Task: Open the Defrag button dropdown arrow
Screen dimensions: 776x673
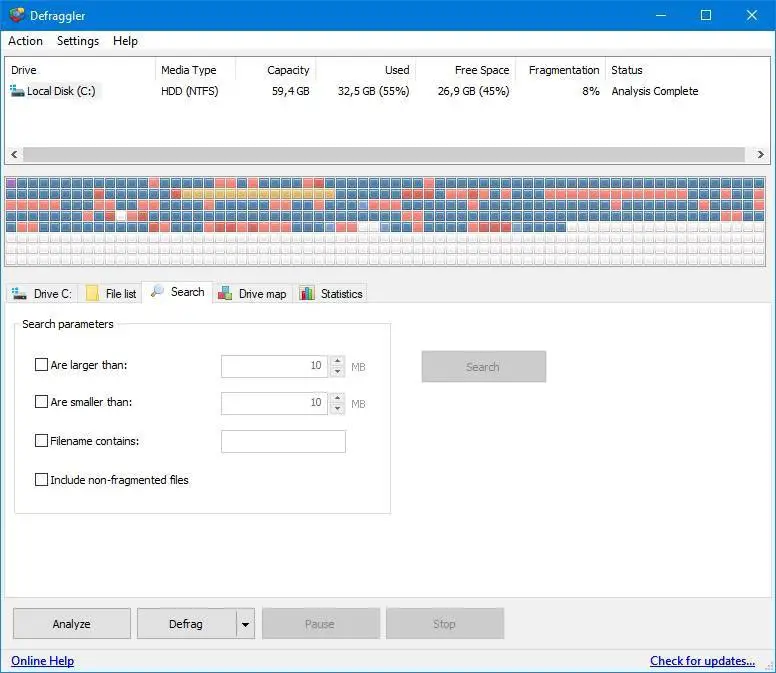Action: (245, 624)
